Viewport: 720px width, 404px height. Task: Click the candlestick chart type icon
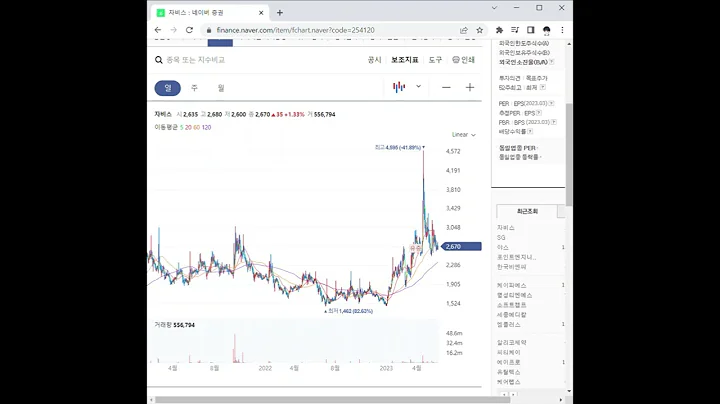(x=399, y=87)
